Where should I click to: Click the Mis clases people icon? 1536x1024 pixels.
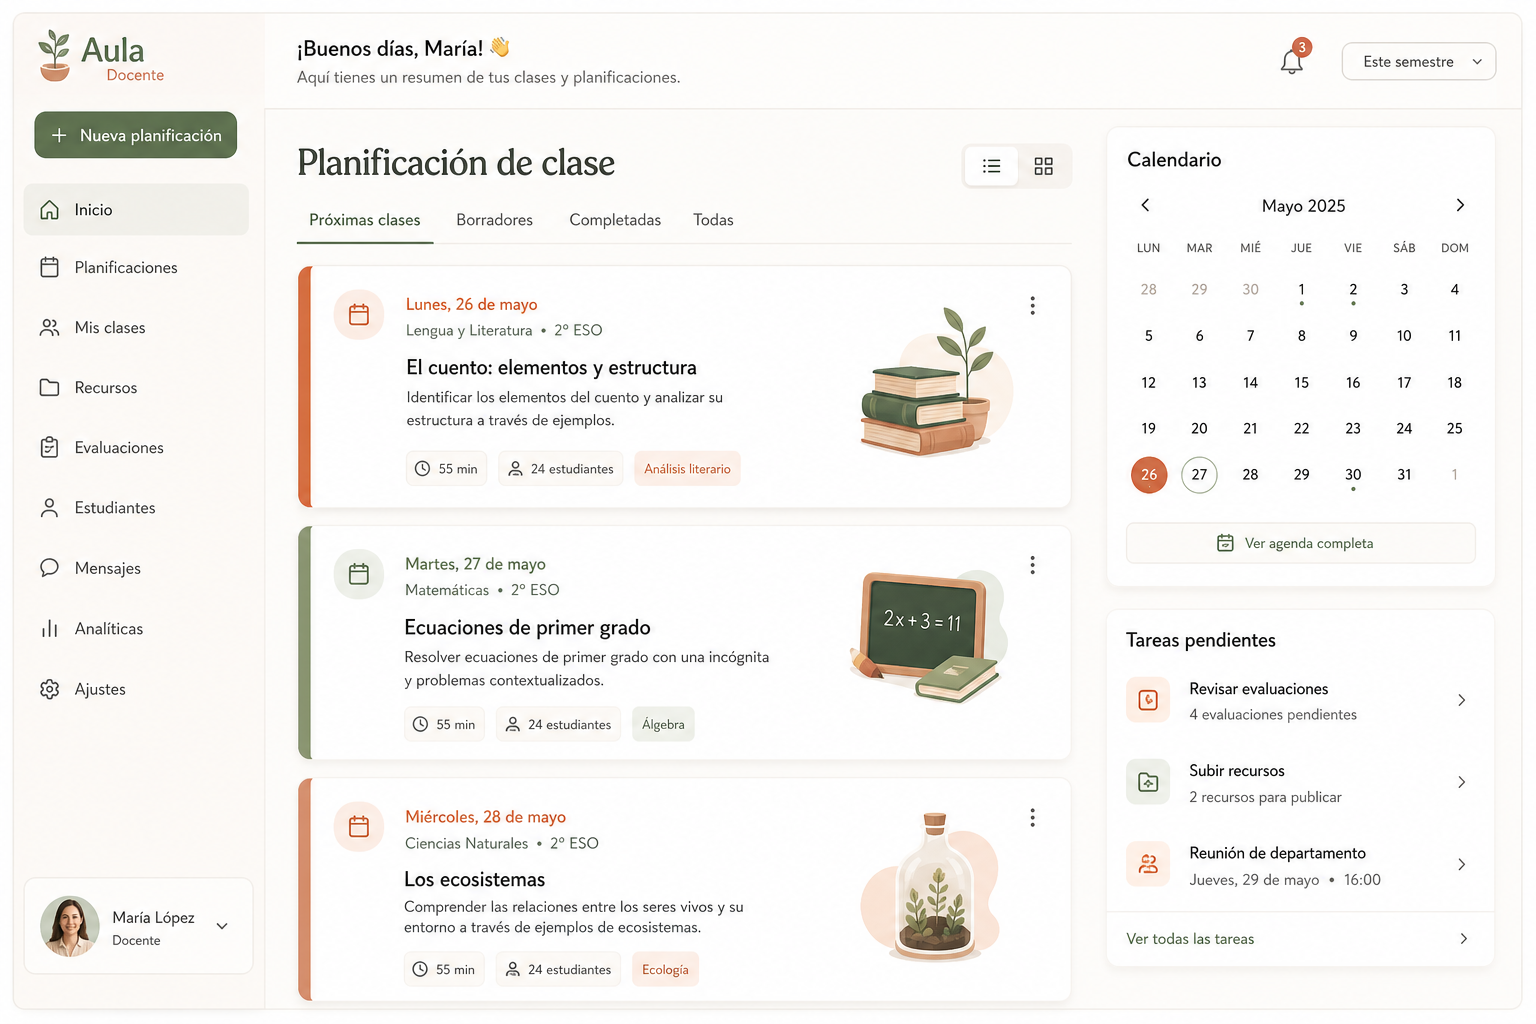[x=49, y=328]
